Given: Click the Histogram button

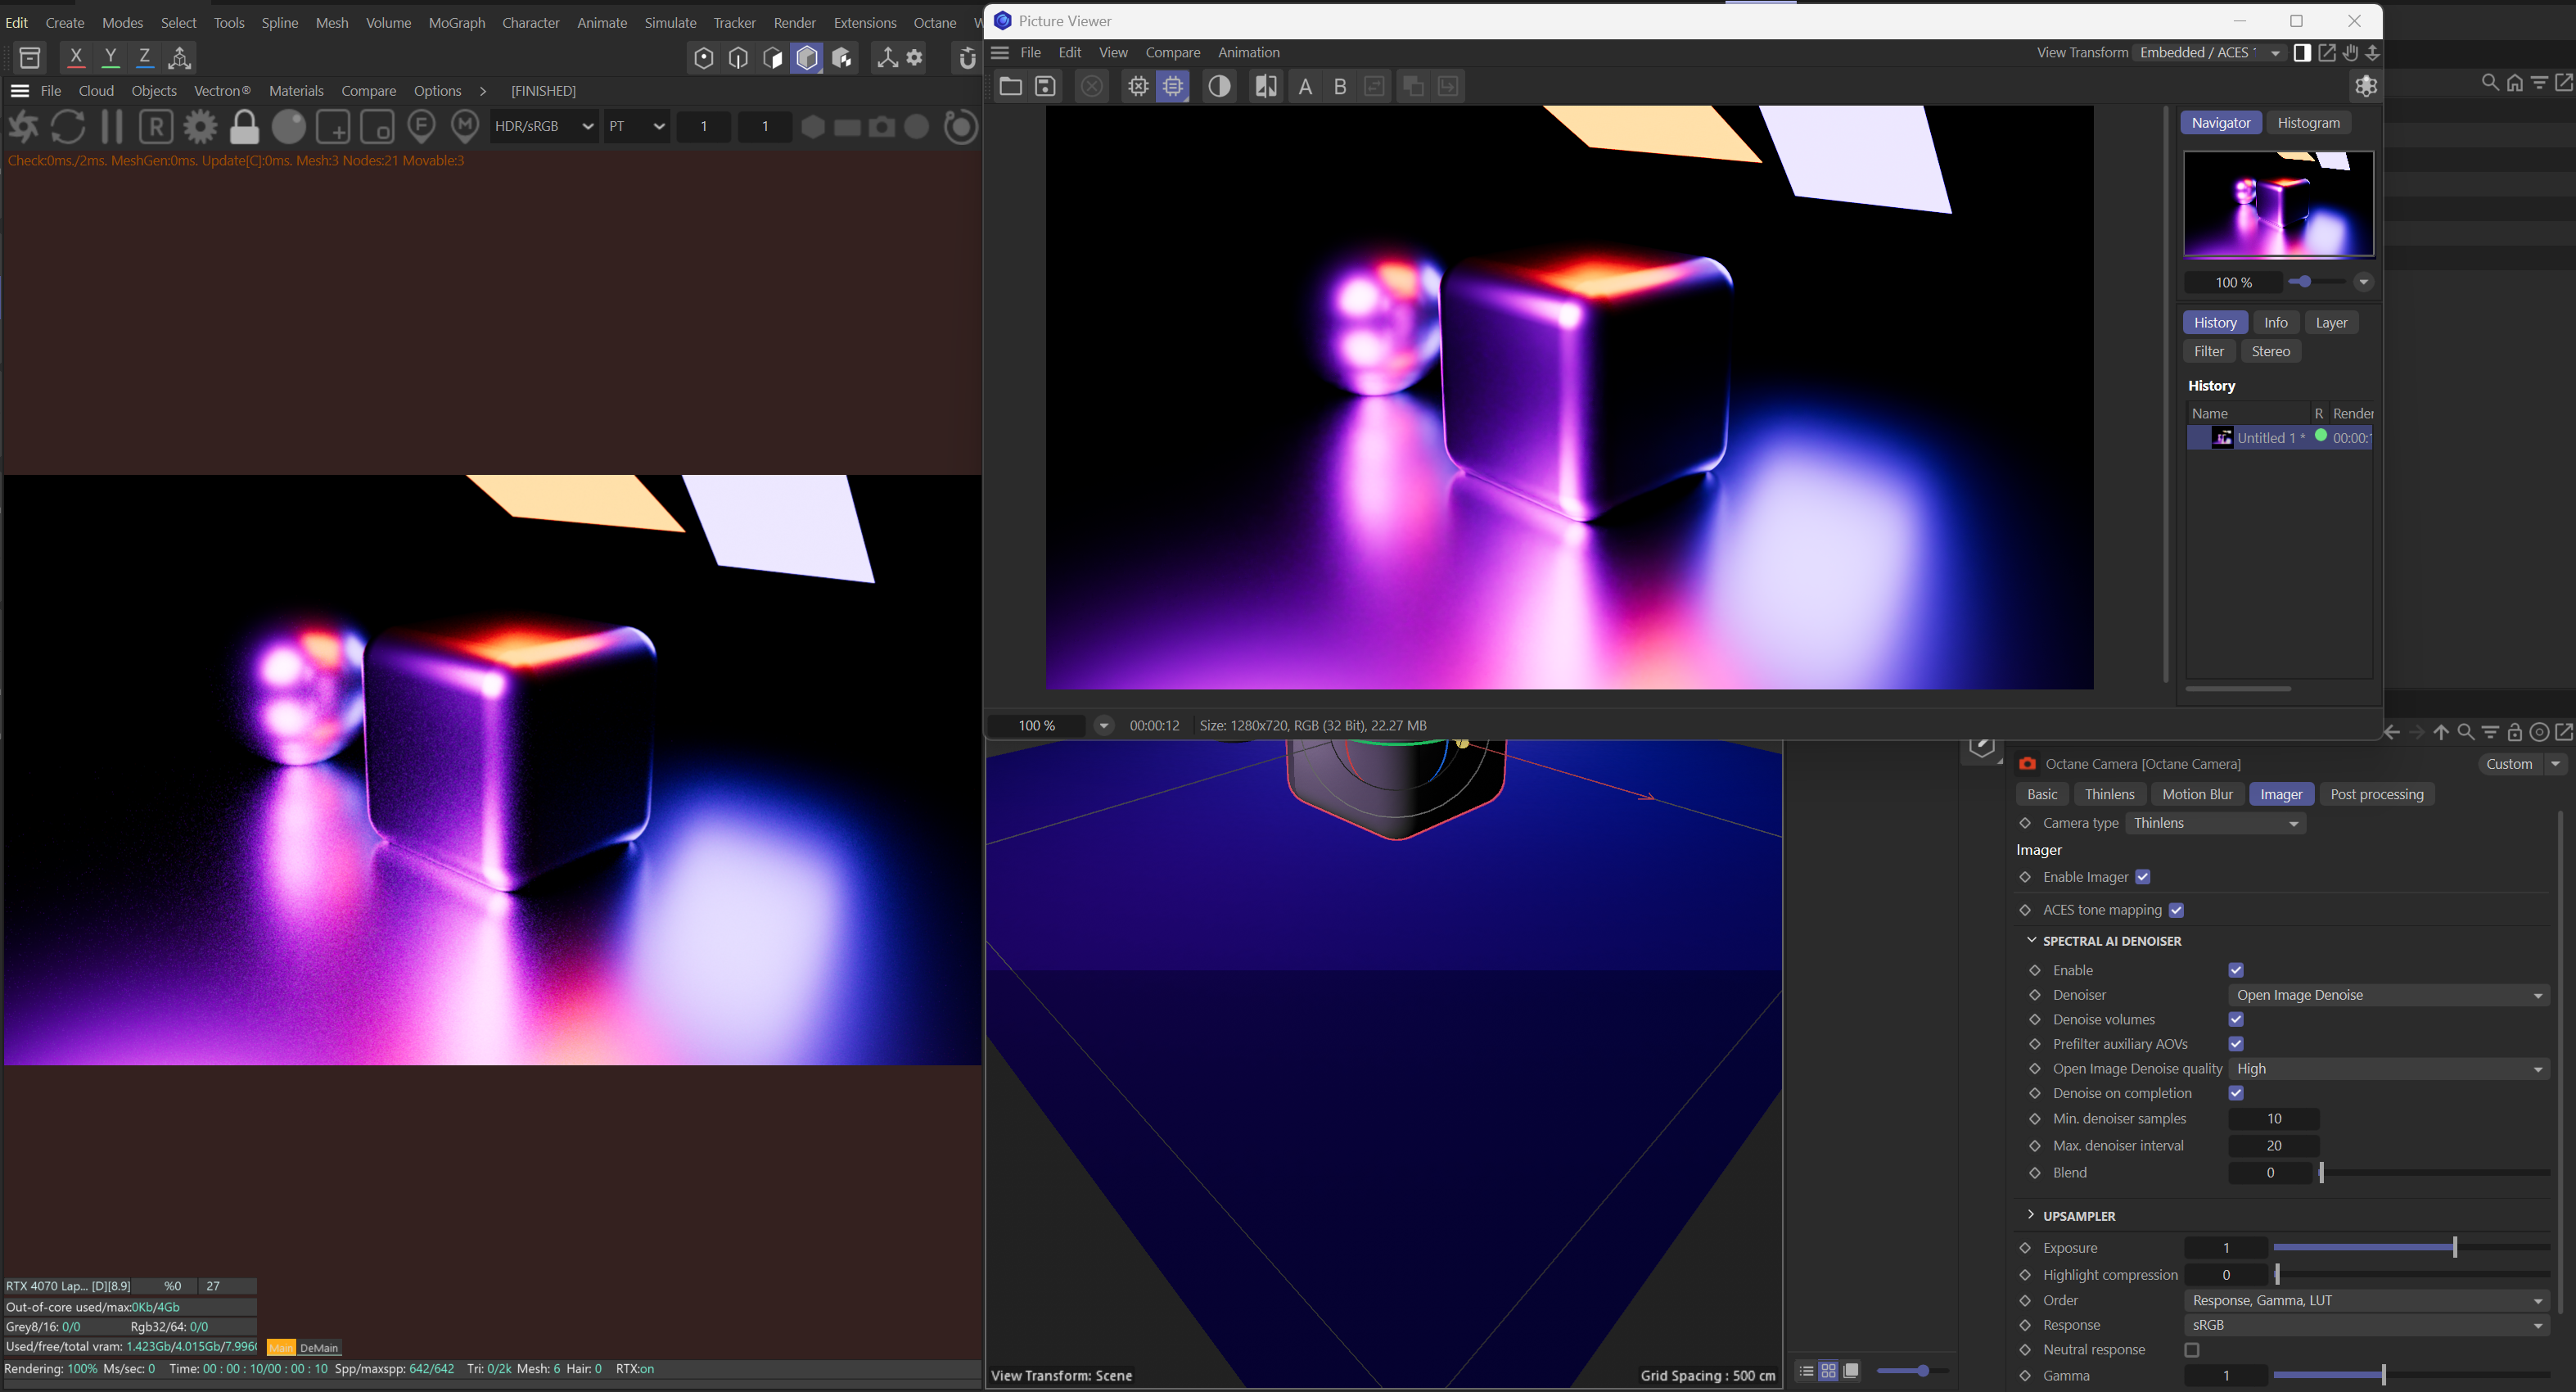Looking at the screenshot, I should [2308, 123].
